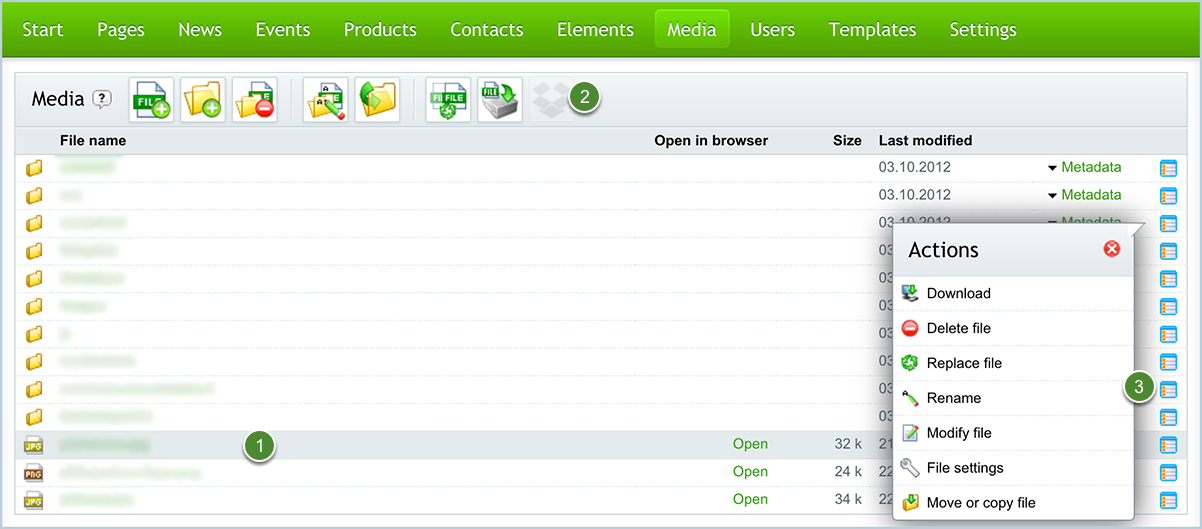
Task: Open the Users tab
Action: pos(772,29)
